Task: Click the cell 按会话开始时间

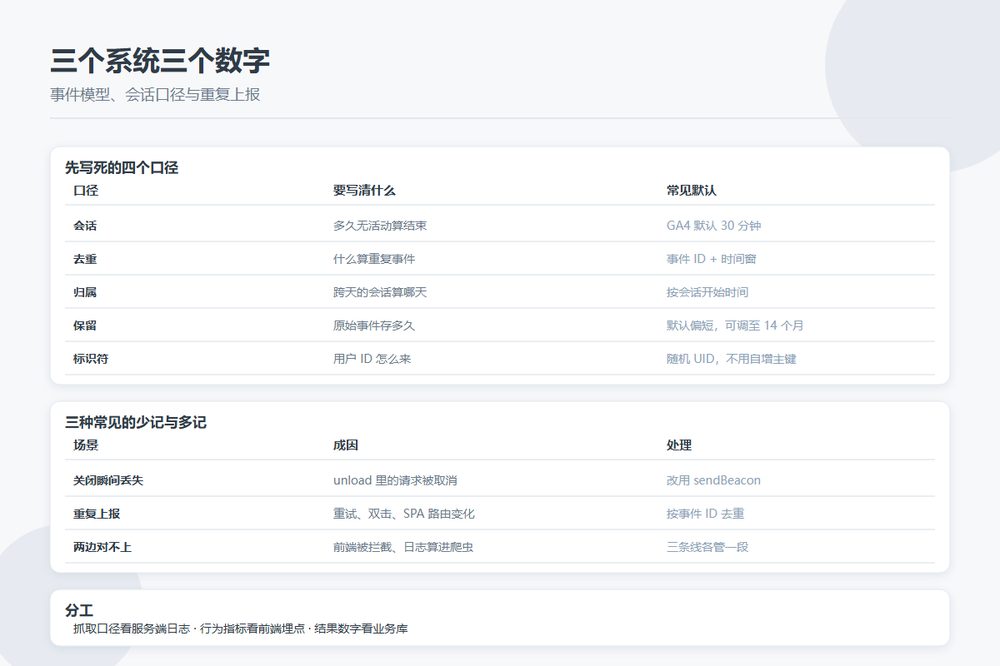Action: [707, 292]
